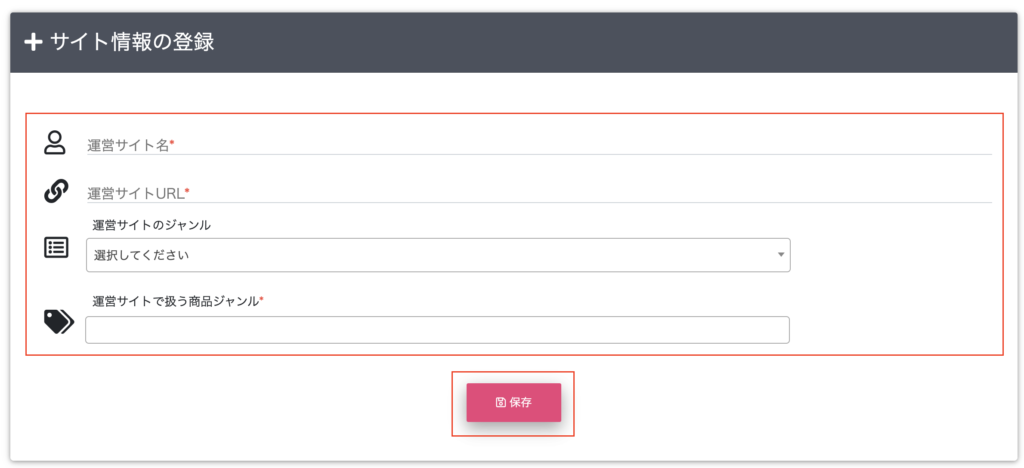Screen dimensions: 1024x468
Task: Click the pink 保存 button
Action: pos(513,403)
